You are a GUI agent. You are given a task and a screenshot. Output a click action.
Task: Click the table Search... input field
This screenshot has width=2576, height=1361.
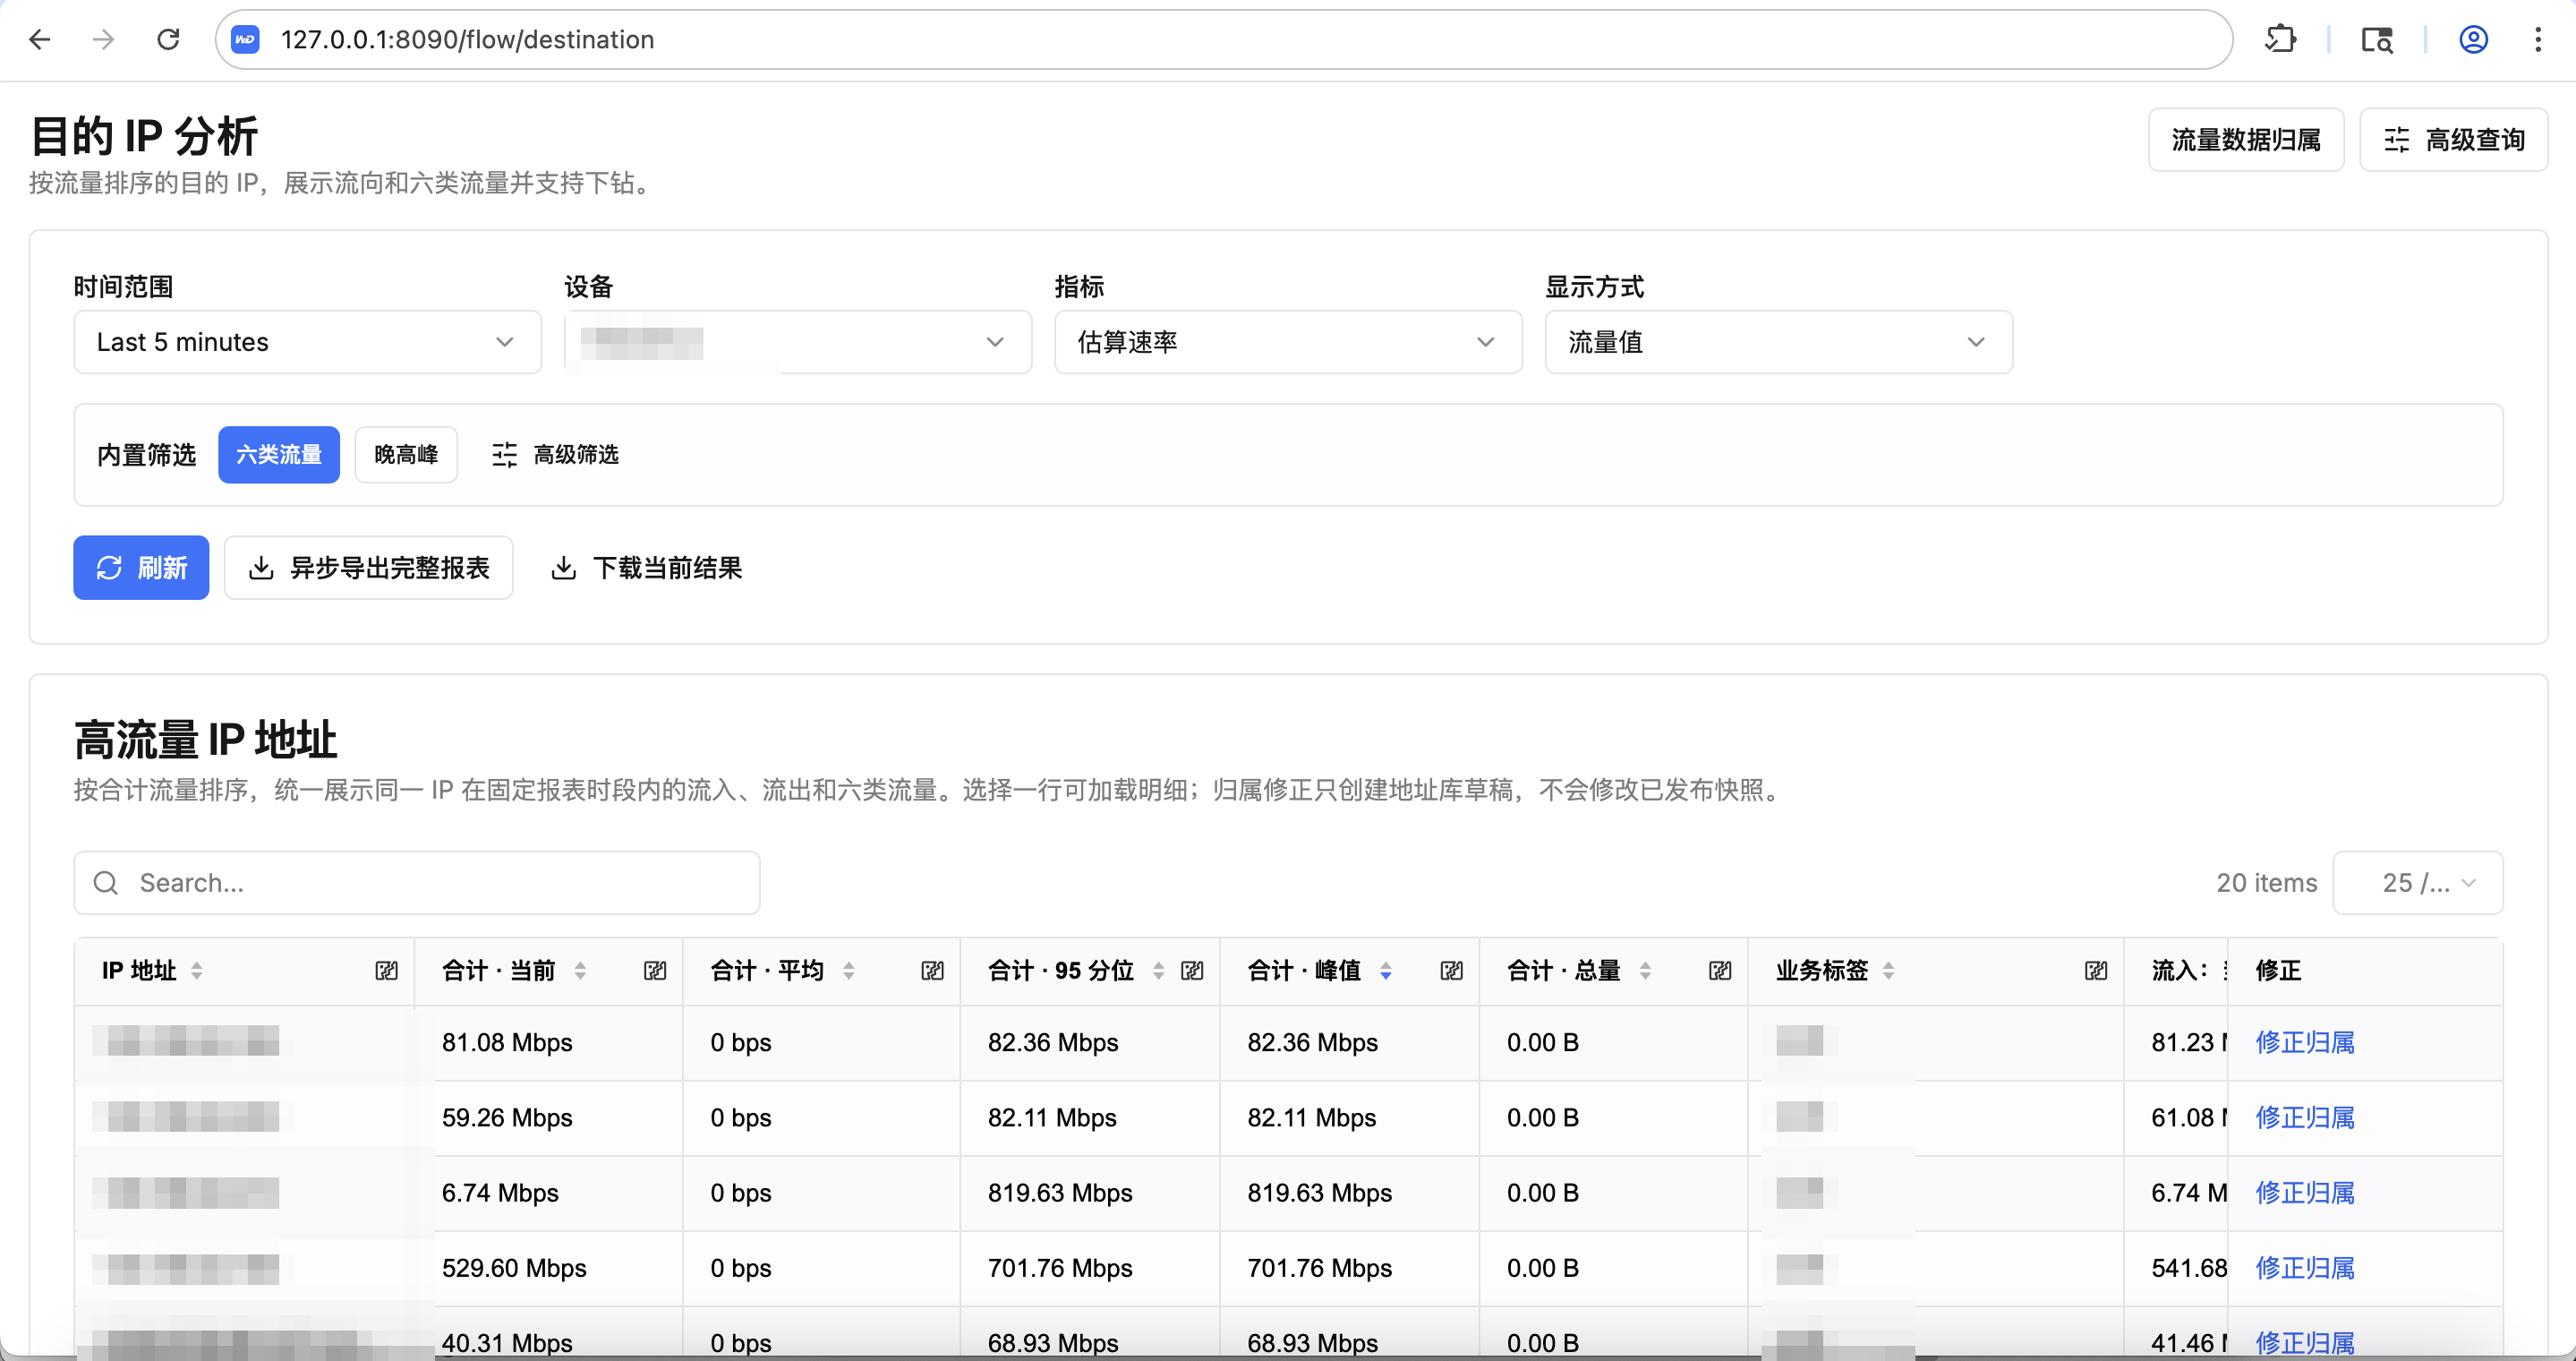[x=417, y=883]
